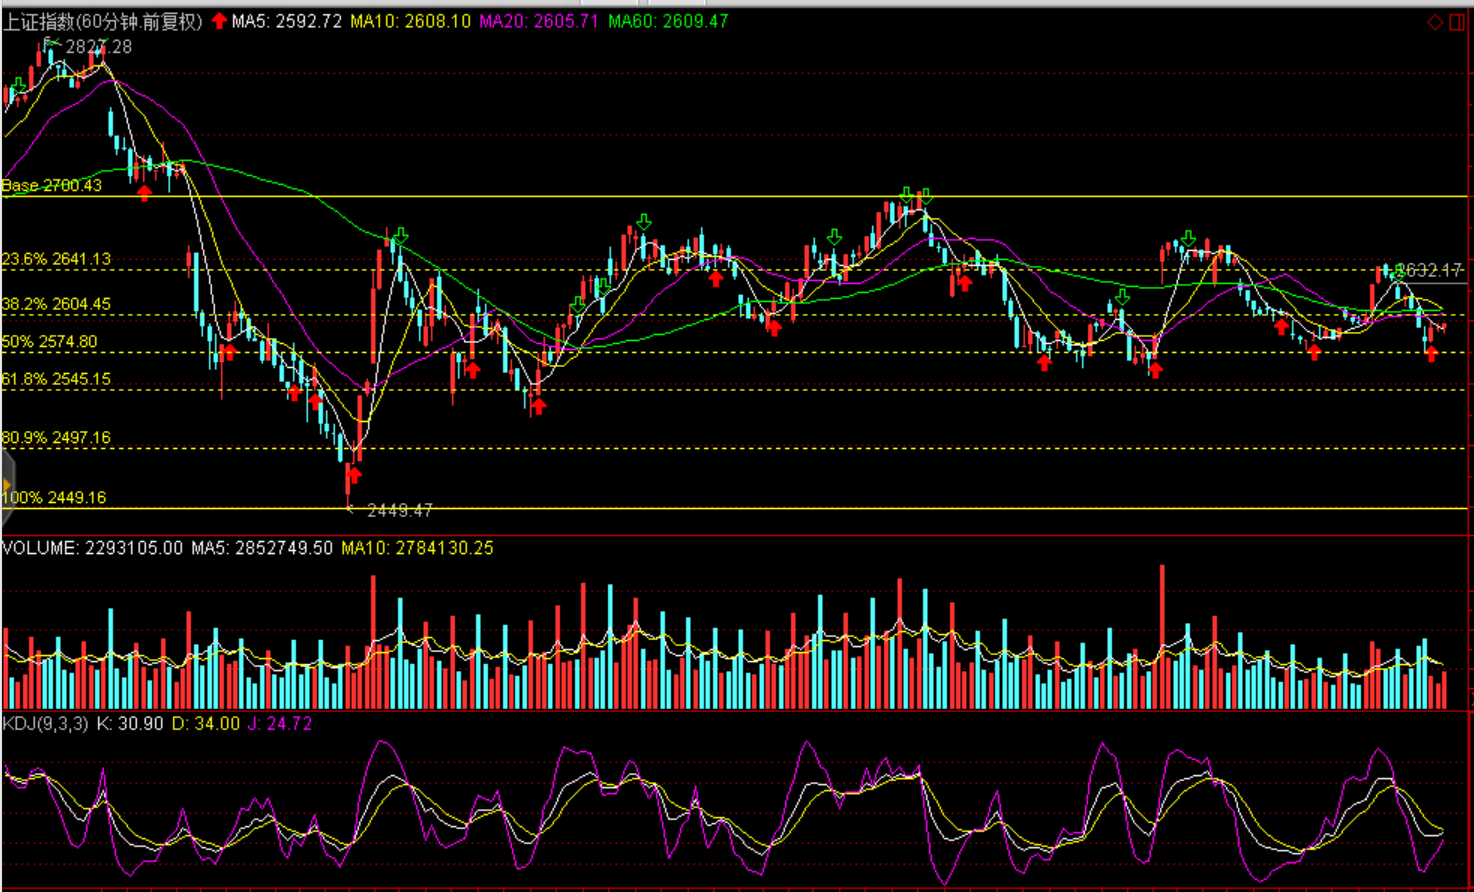This screenshot has height=892, width=1474.
Task: Select the Base 2700.43 Fibonacci line label
Action: pos(52,186)
